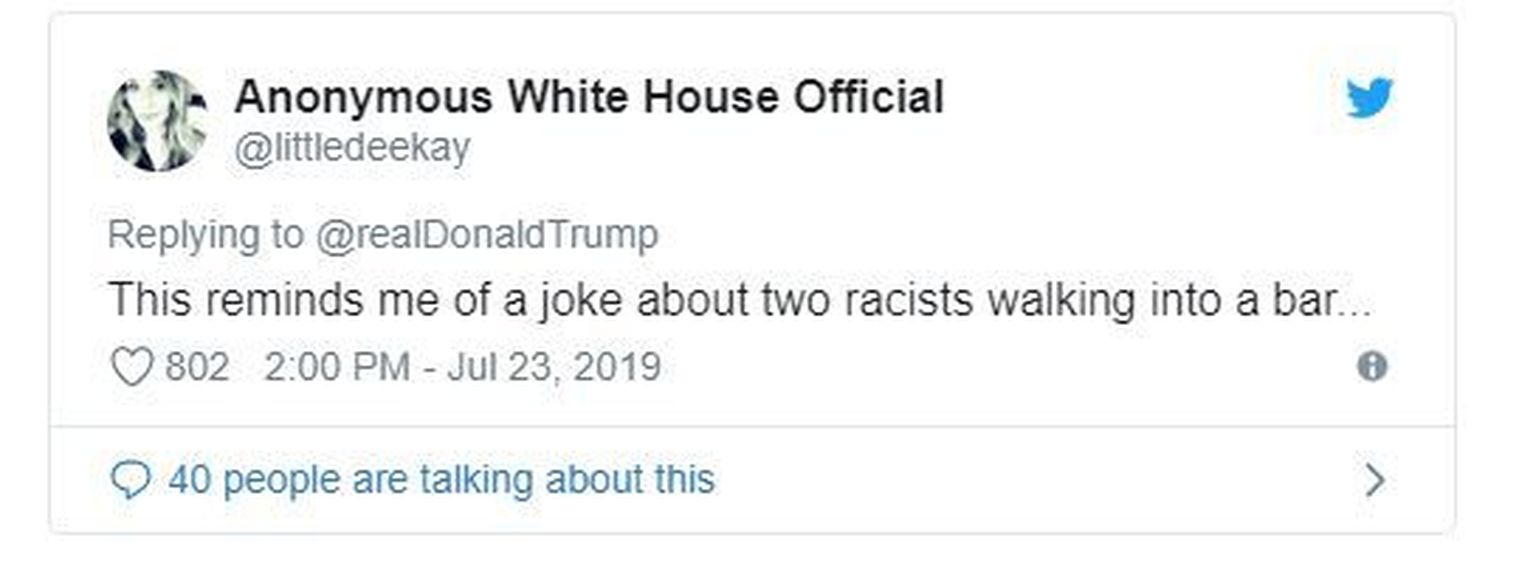
Task: Open the tweet info icon
Action: (1372, 367)
